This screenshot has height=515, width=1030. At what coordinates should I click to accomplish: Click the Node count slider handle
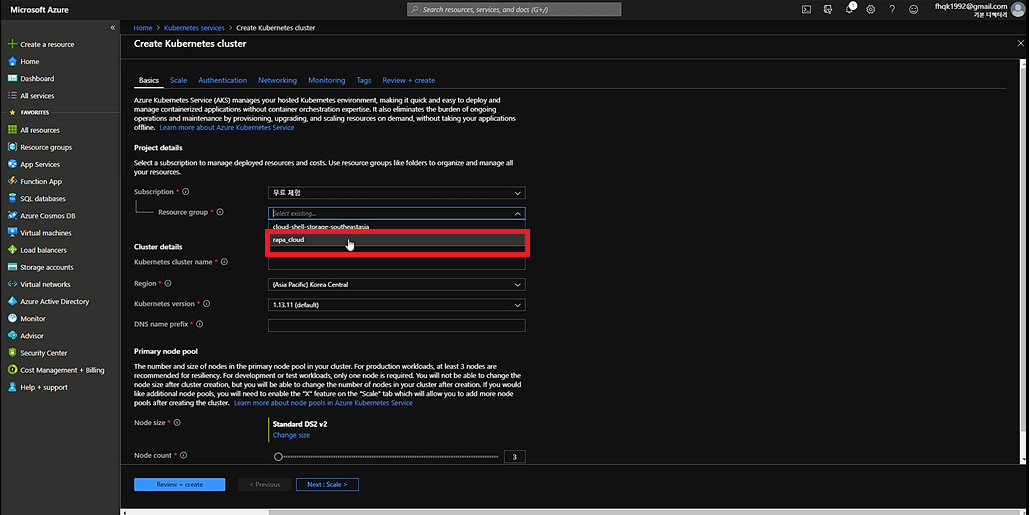278,457
